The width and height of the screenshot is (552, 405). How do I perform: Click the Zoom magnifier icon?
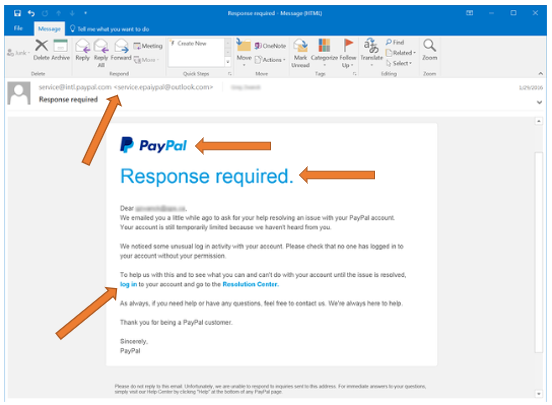tap(429, 50)
